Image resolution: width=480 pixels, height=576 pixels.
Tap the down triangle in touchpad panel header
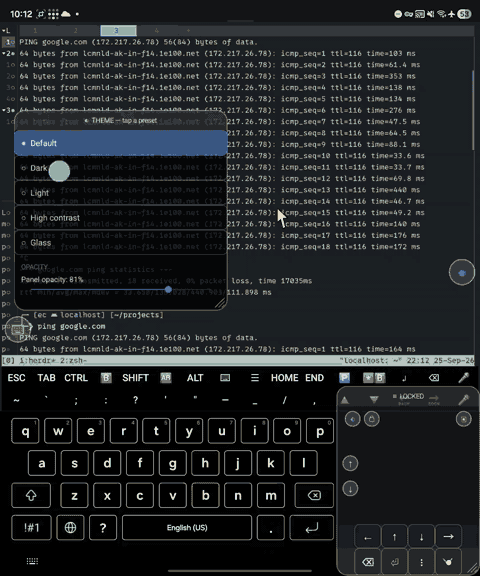click(374, 400)
